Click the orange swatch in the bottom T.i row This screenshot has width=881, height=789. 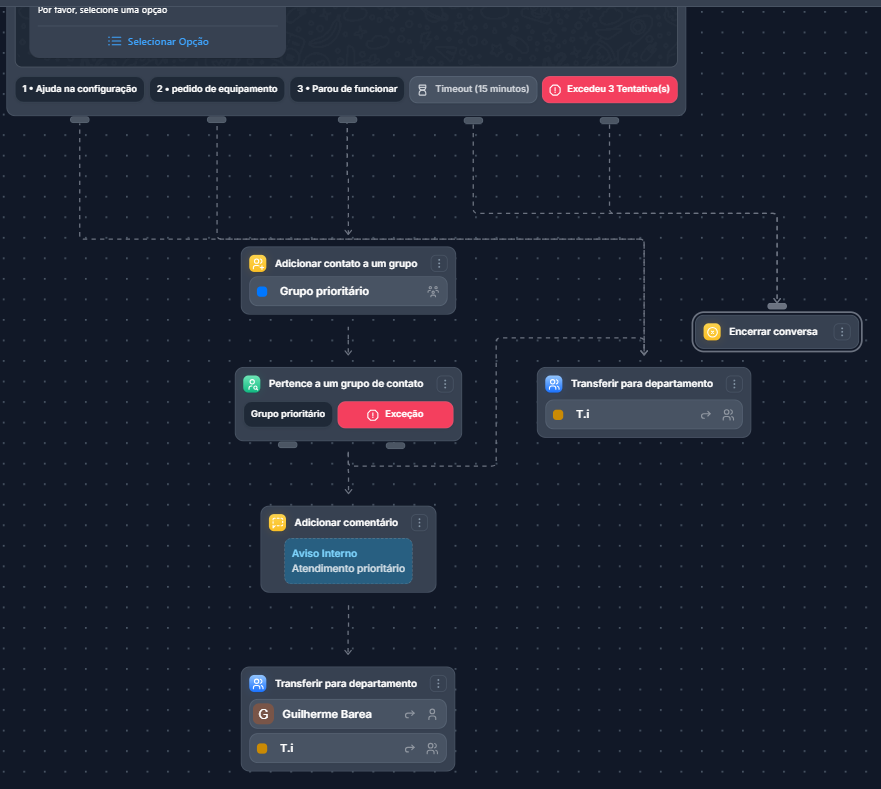tap(262, 749)
